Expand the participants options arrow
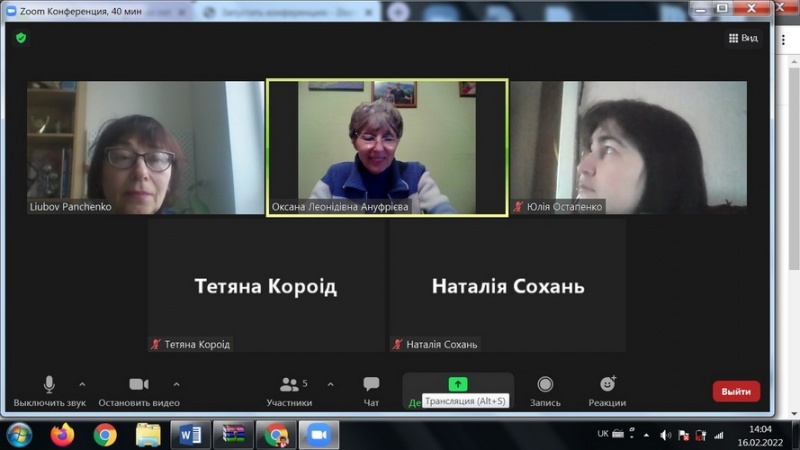The image size is (800, 450). coord(331,384)
